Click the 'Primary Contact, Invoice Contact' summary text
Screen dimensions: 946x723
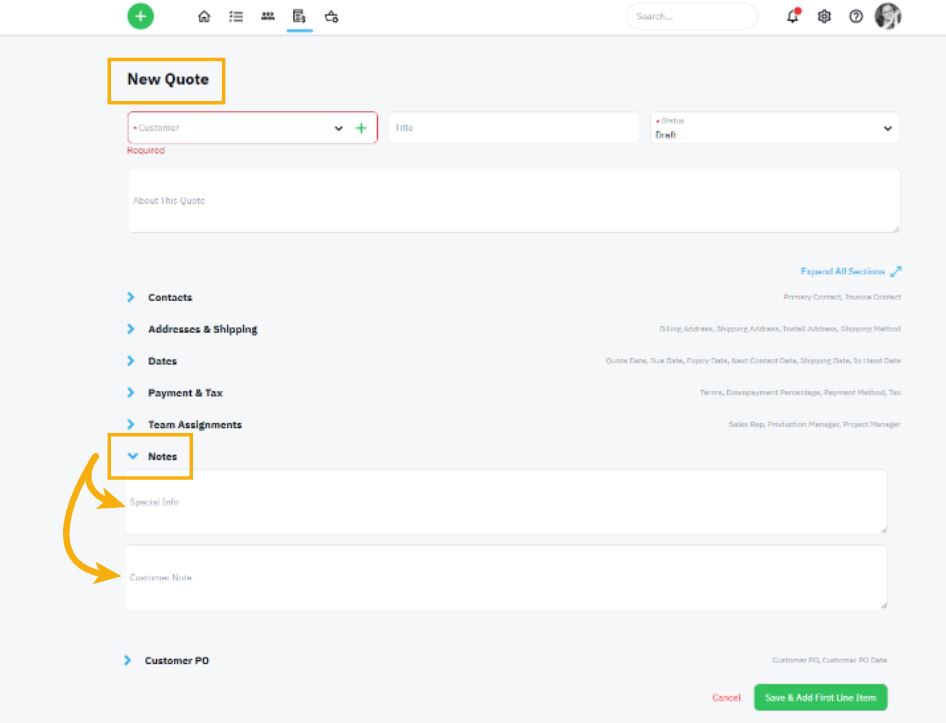pyautogui.click(x=842, y=297)
